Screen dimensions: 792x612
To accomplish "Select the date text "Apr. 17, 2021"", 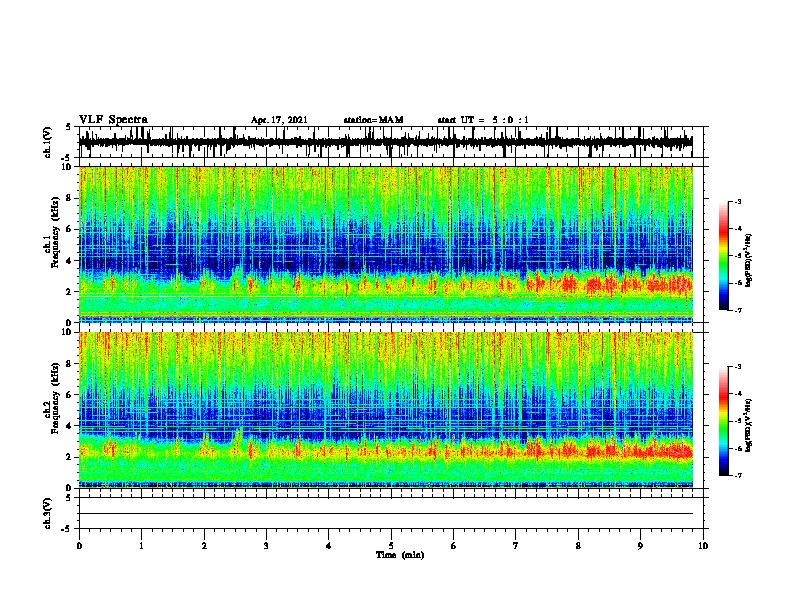I will click(279, 120).
